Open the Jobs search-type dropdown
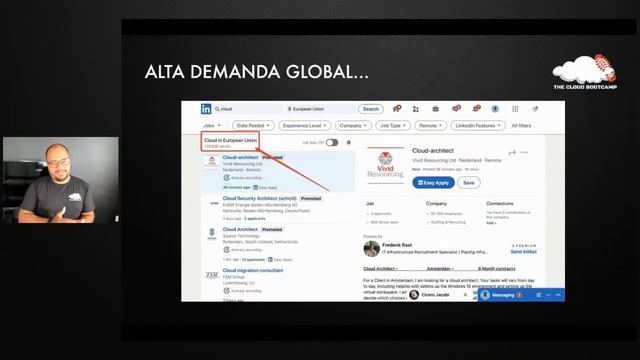The height and width of the screenshot is (360, 640). click(x=212, y=126)
